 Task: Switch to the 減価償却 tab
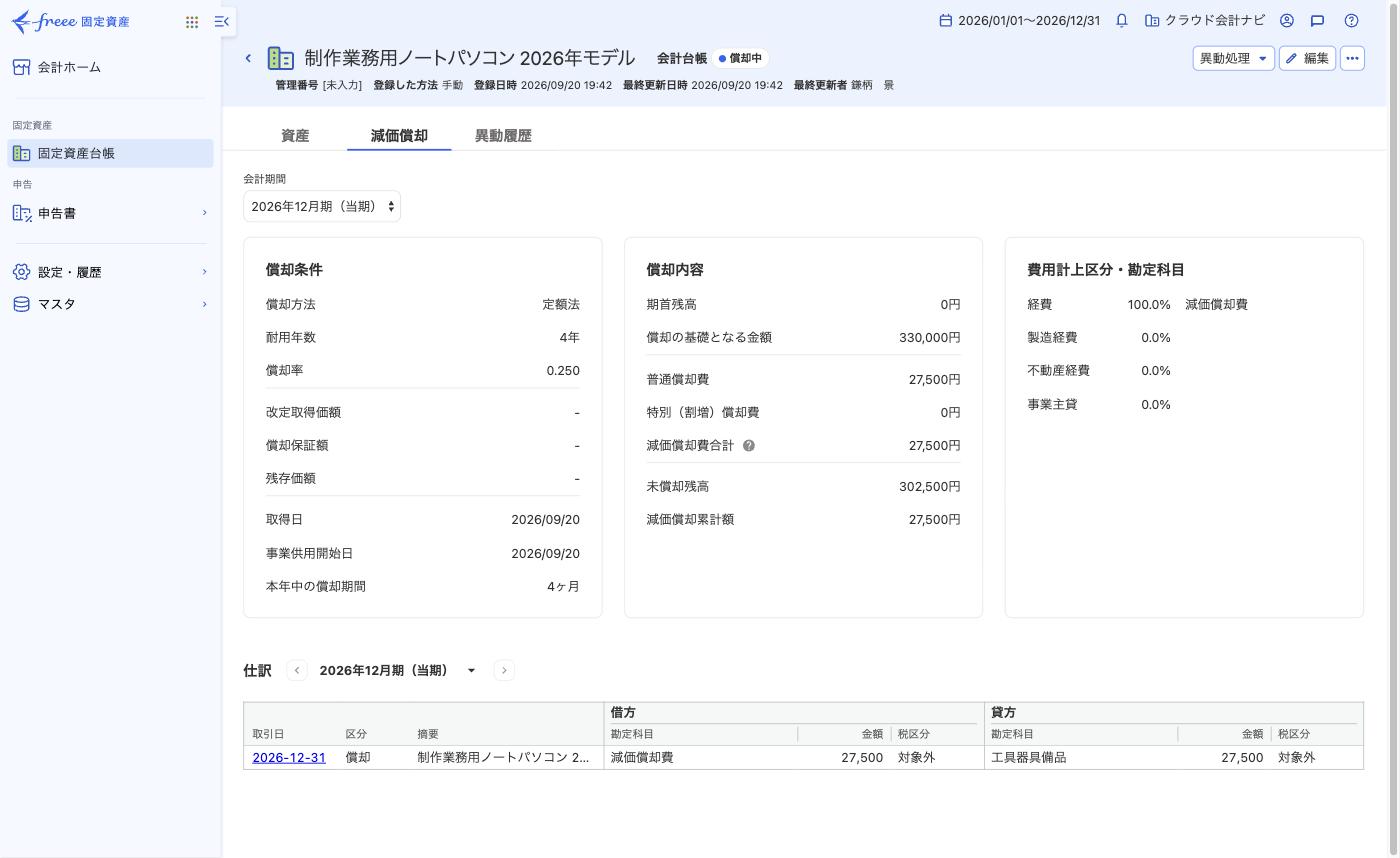pyautogui.click(x=399, y=136)
